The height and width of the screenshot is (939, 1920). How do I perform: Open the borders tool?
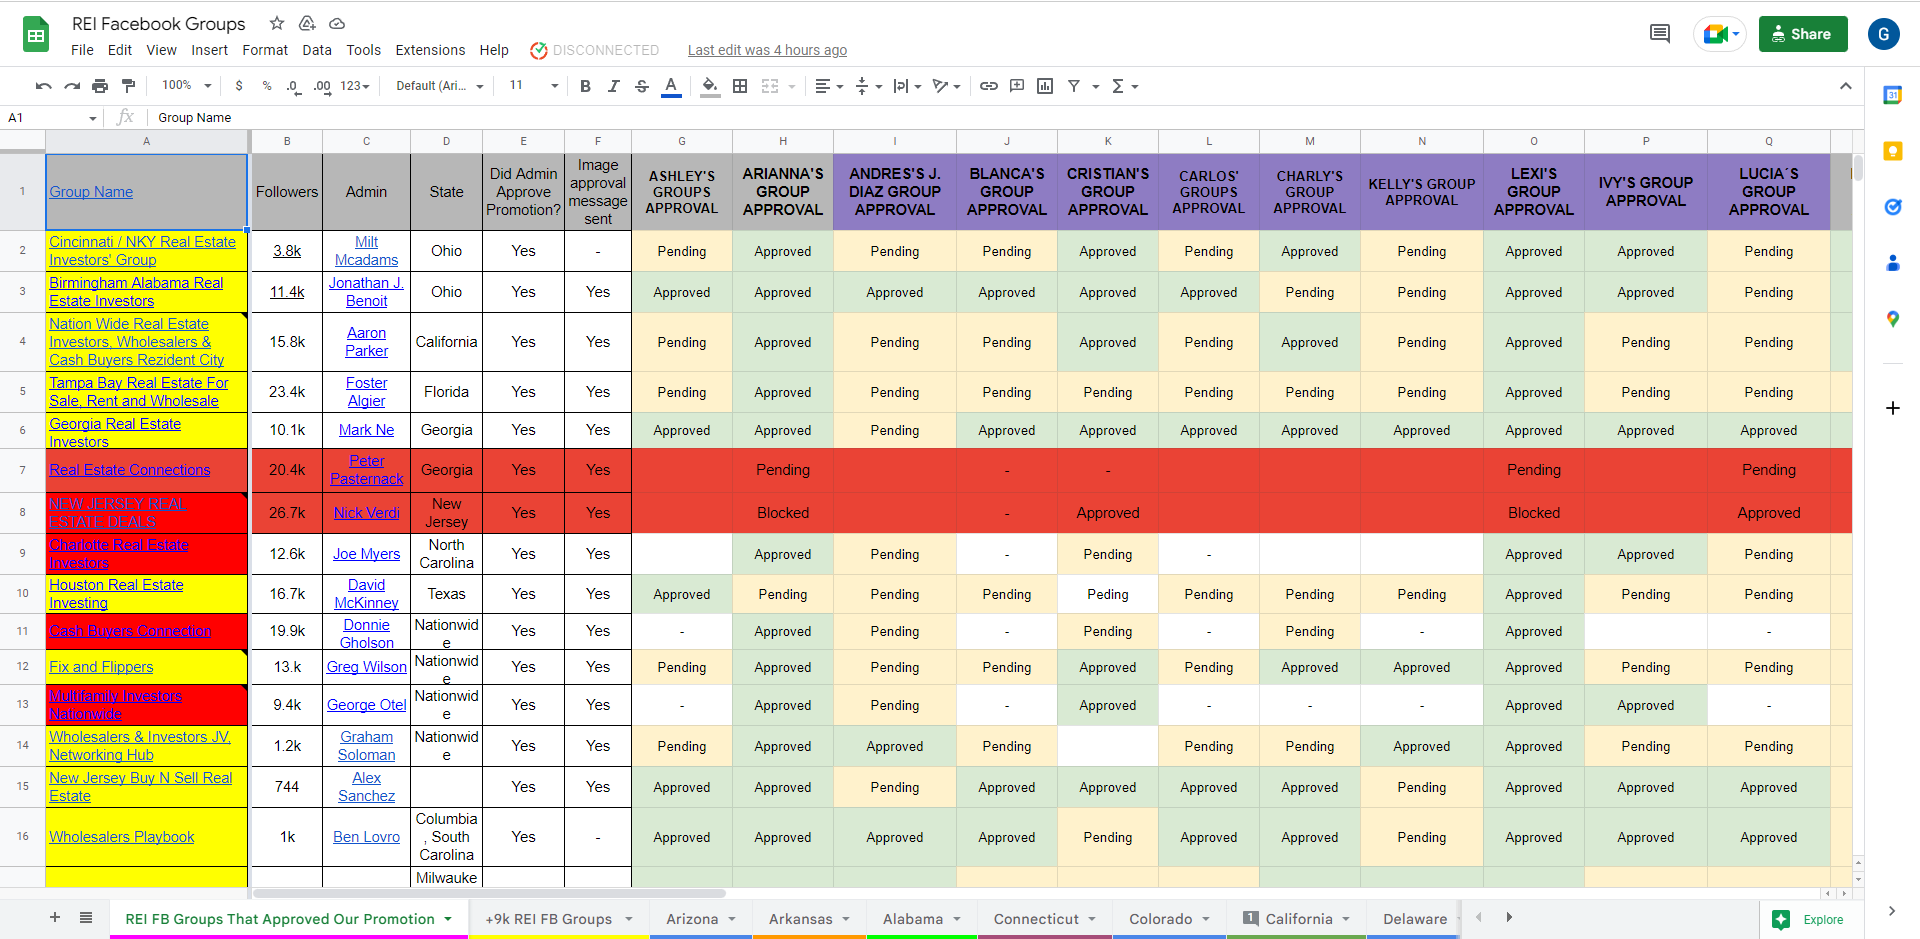(740, 86)
